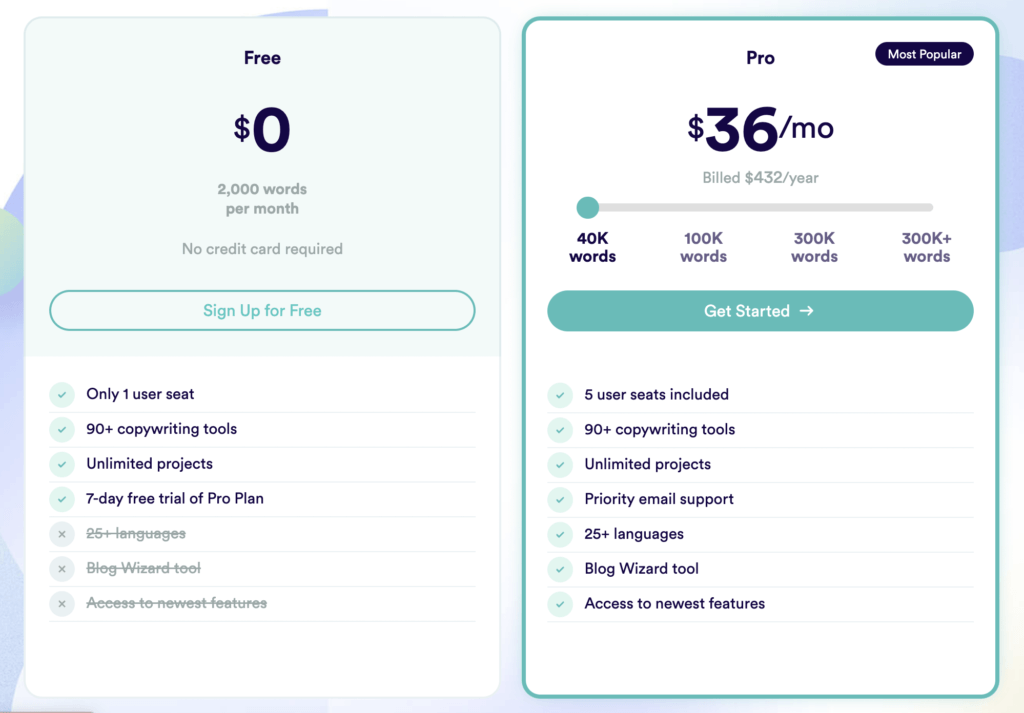Click checkmark beside Pro plan 25+ languages
The height and width of the screenshot is (713, 1024).
(560, 534)
